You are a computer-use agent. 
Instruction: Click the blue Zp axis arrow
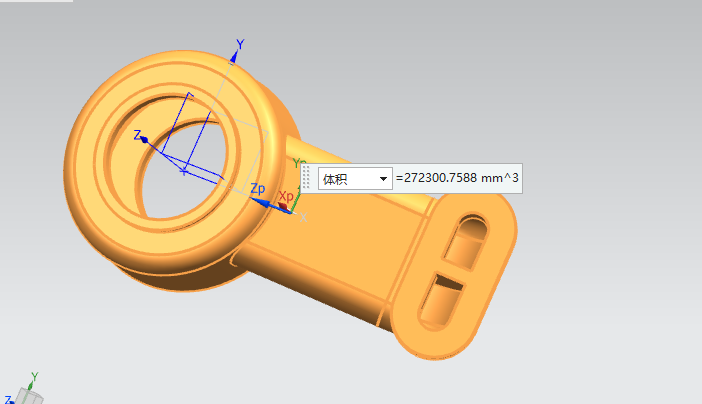click(x=257, y=202)
